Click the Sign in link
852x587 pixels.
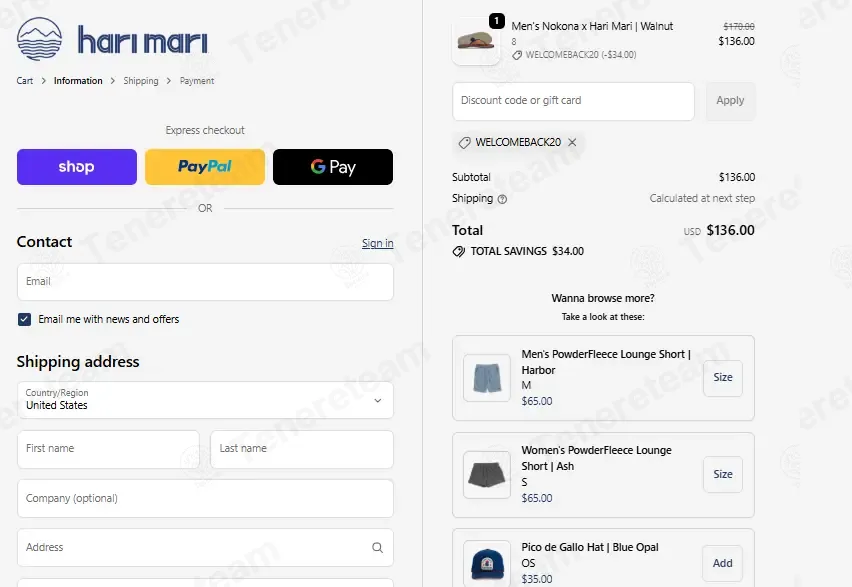click(x=378, y=243)
